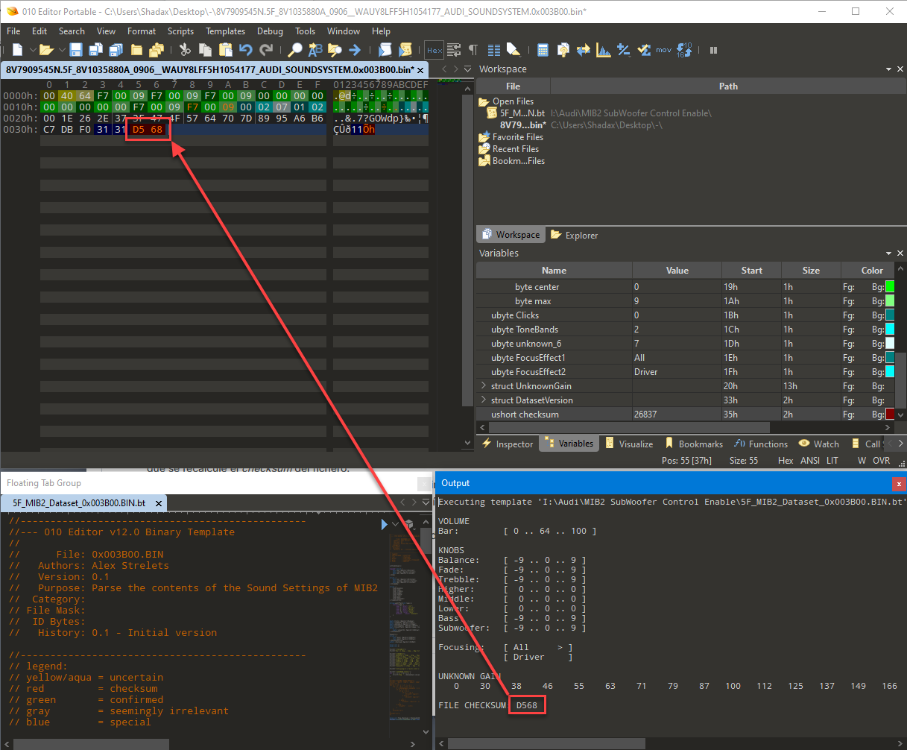Toggle the paragraph whitespace marker button
Screen dimensions: 907x750
coord(473,50)
